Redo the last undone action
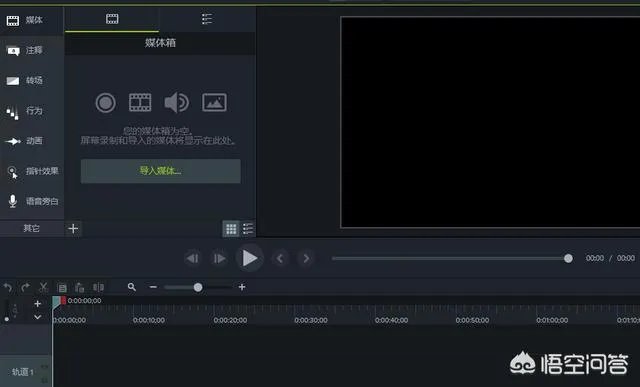This screenshot has height=387, width=640. pos(25,287)
